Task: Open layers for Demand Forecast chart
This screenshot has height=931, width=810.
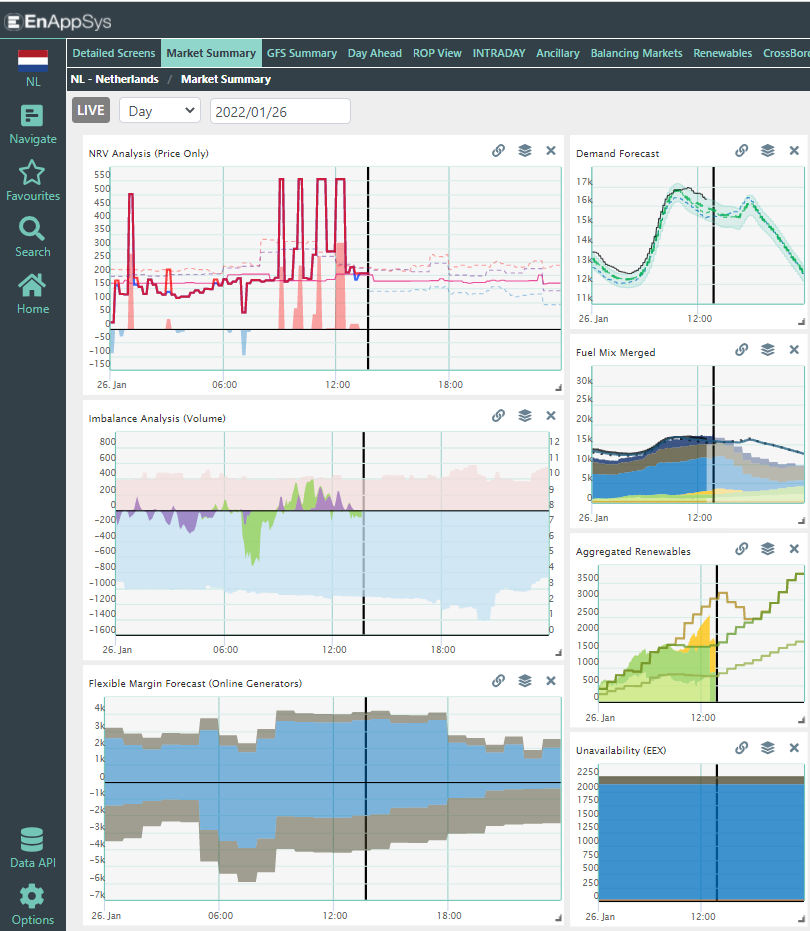Action: [768, 151]
